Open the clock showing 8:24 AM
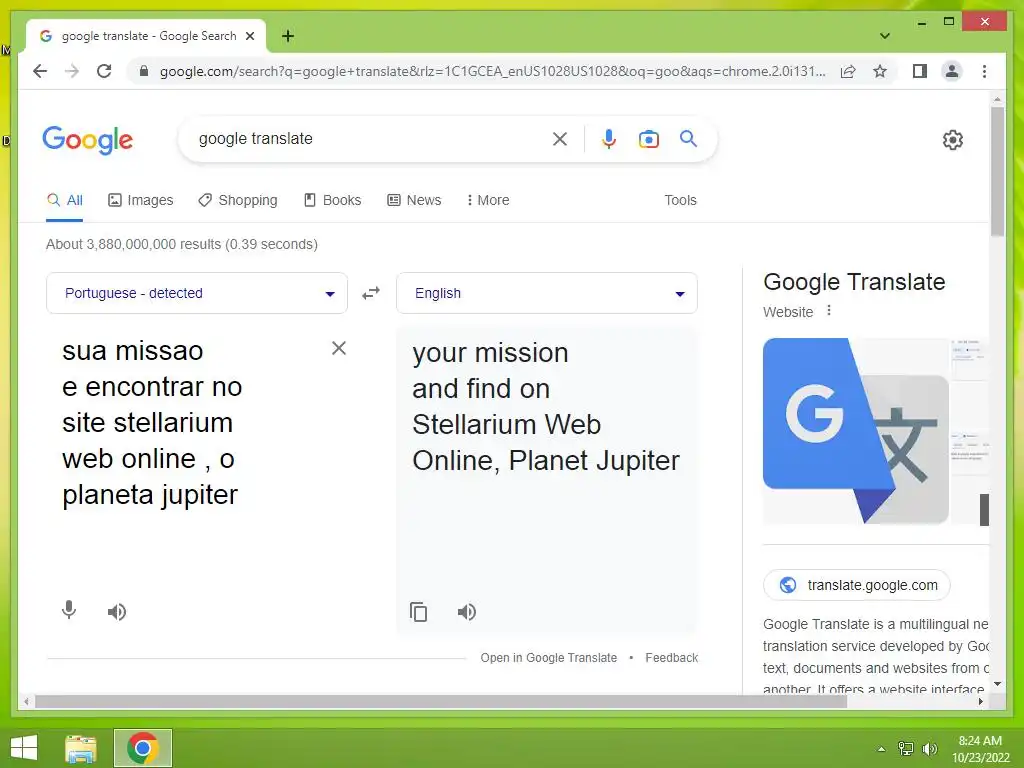Viewport: 1024px width, 768px height. [980, 749]
